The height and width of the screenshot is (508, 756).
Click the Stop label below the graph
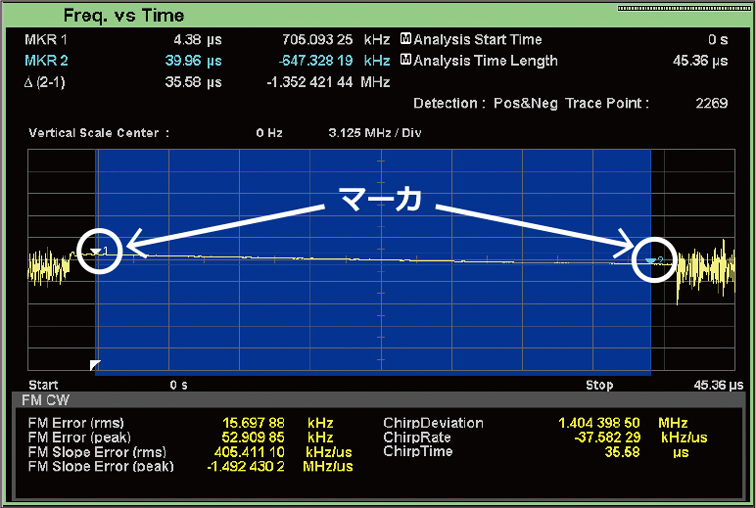(x=599, y=385)
